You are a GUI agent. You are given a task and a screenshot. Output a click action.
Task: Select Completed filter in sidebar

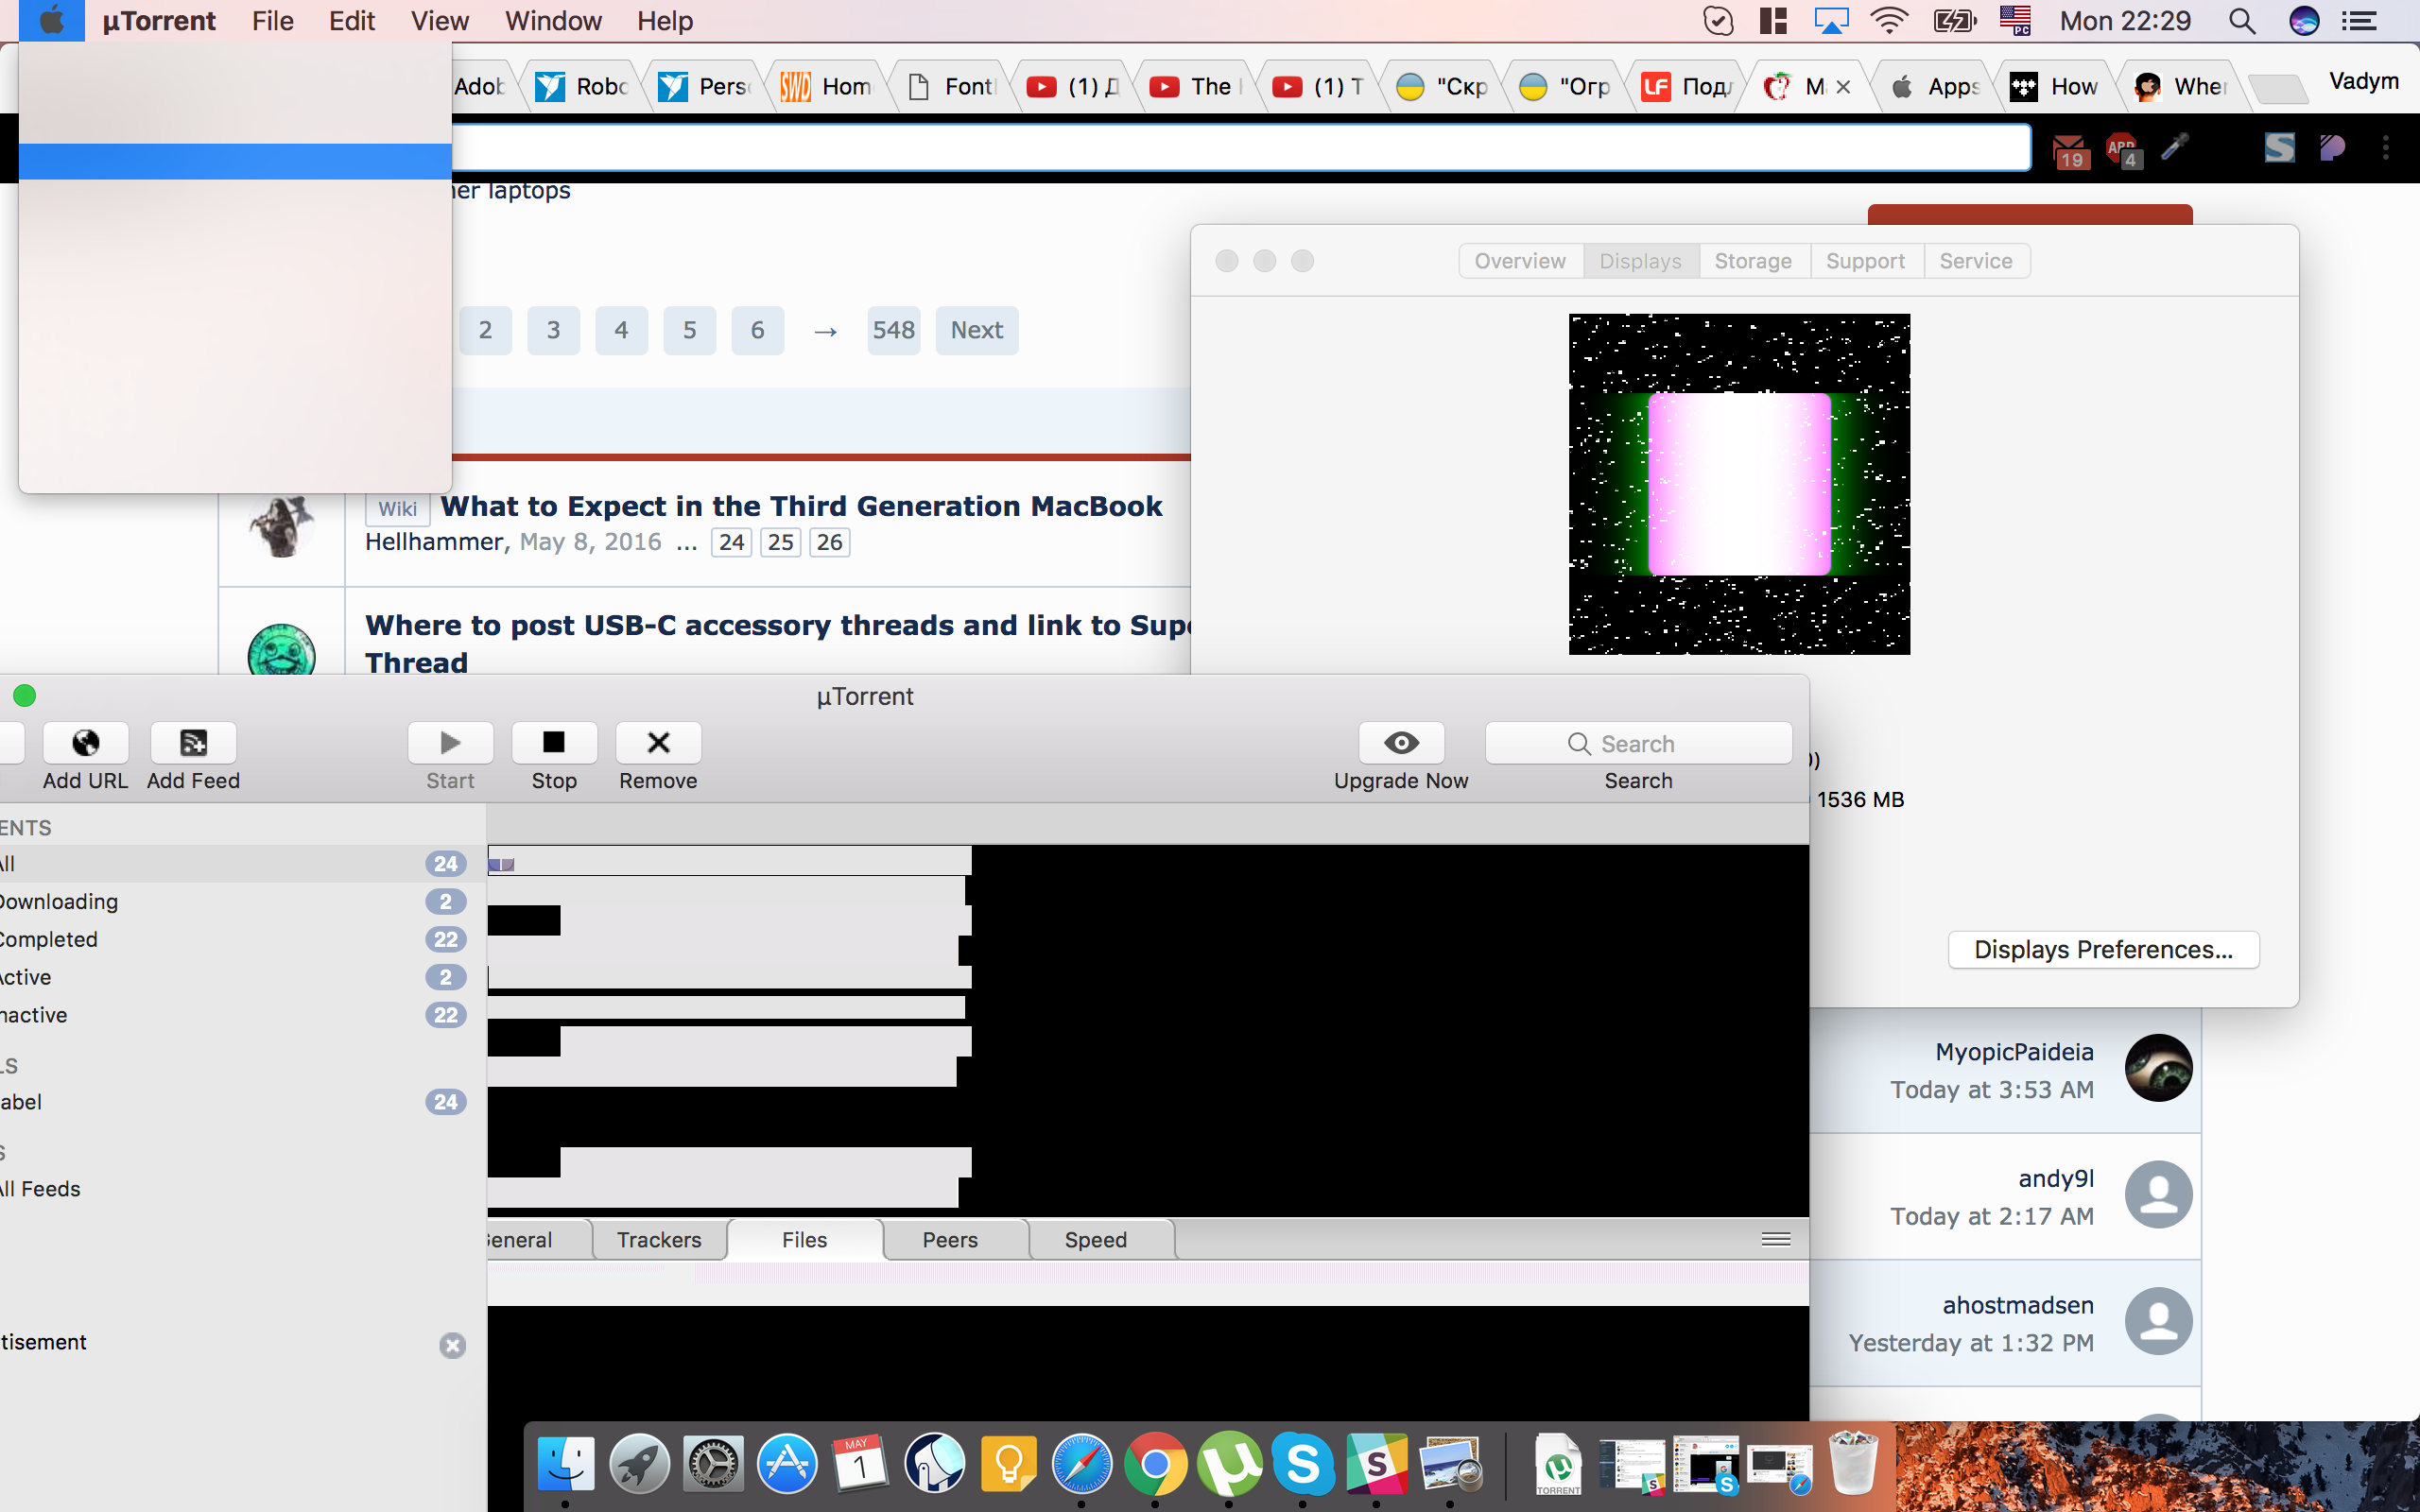(x=50, y=939)
